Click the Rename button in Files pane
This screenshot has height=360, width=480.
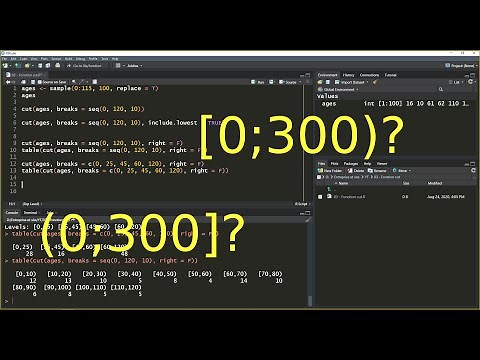(377, 171)
